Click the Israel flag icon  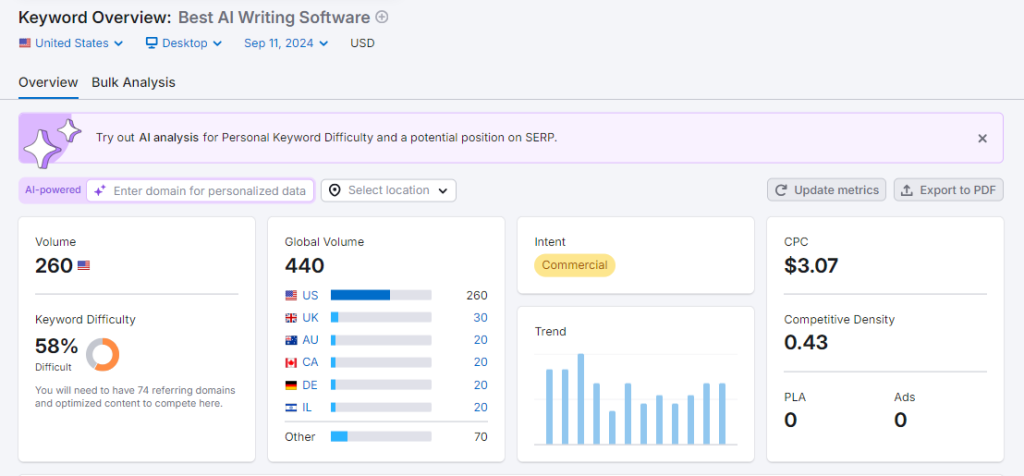tap(291, 407)
